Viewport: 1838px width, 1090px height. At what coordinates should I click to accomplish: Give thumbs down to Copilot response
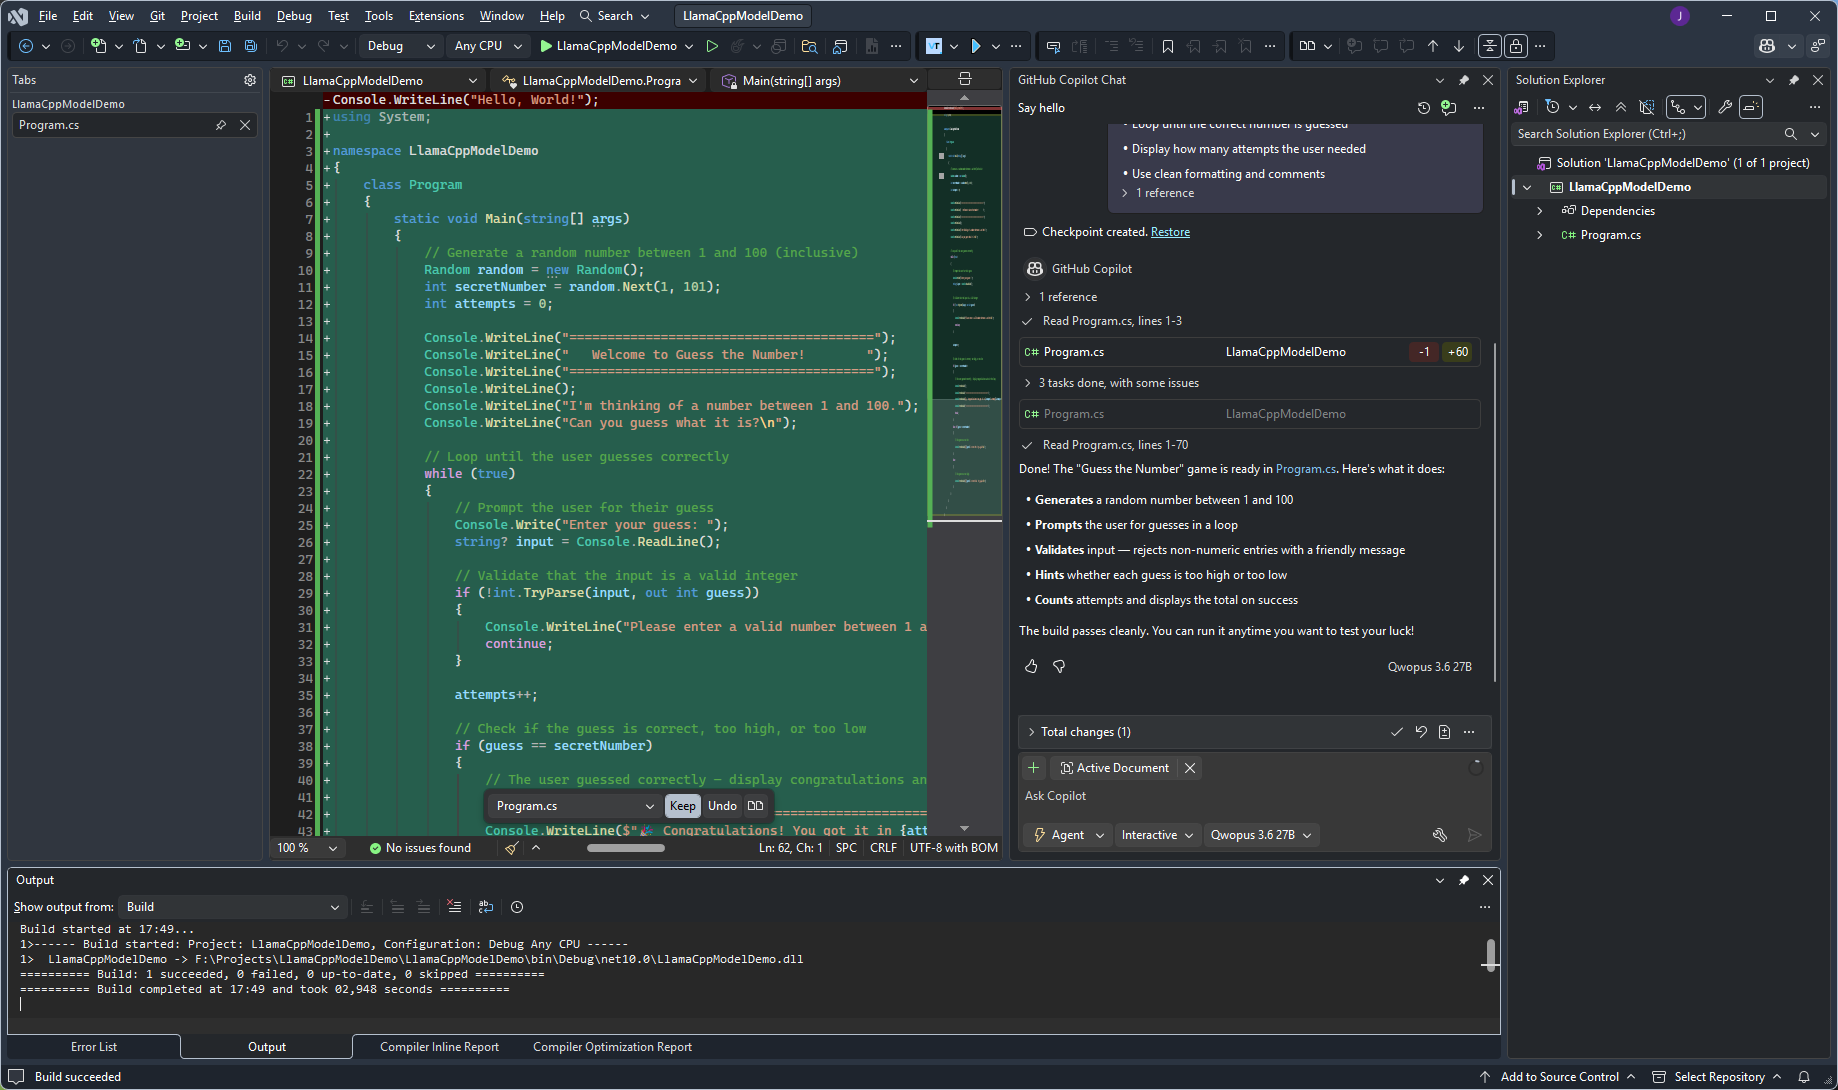click(1059, 666)
